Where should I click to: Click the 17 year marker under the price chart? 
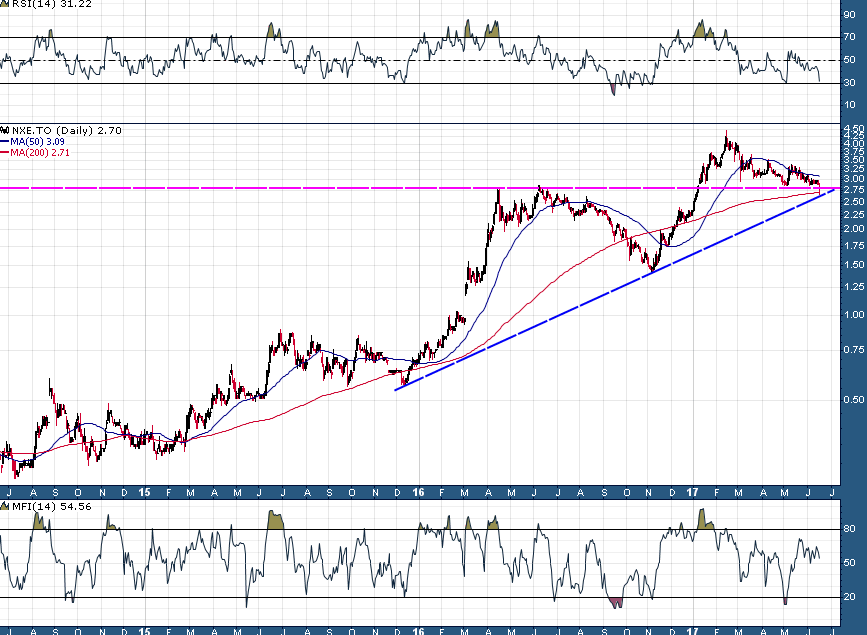692,492
